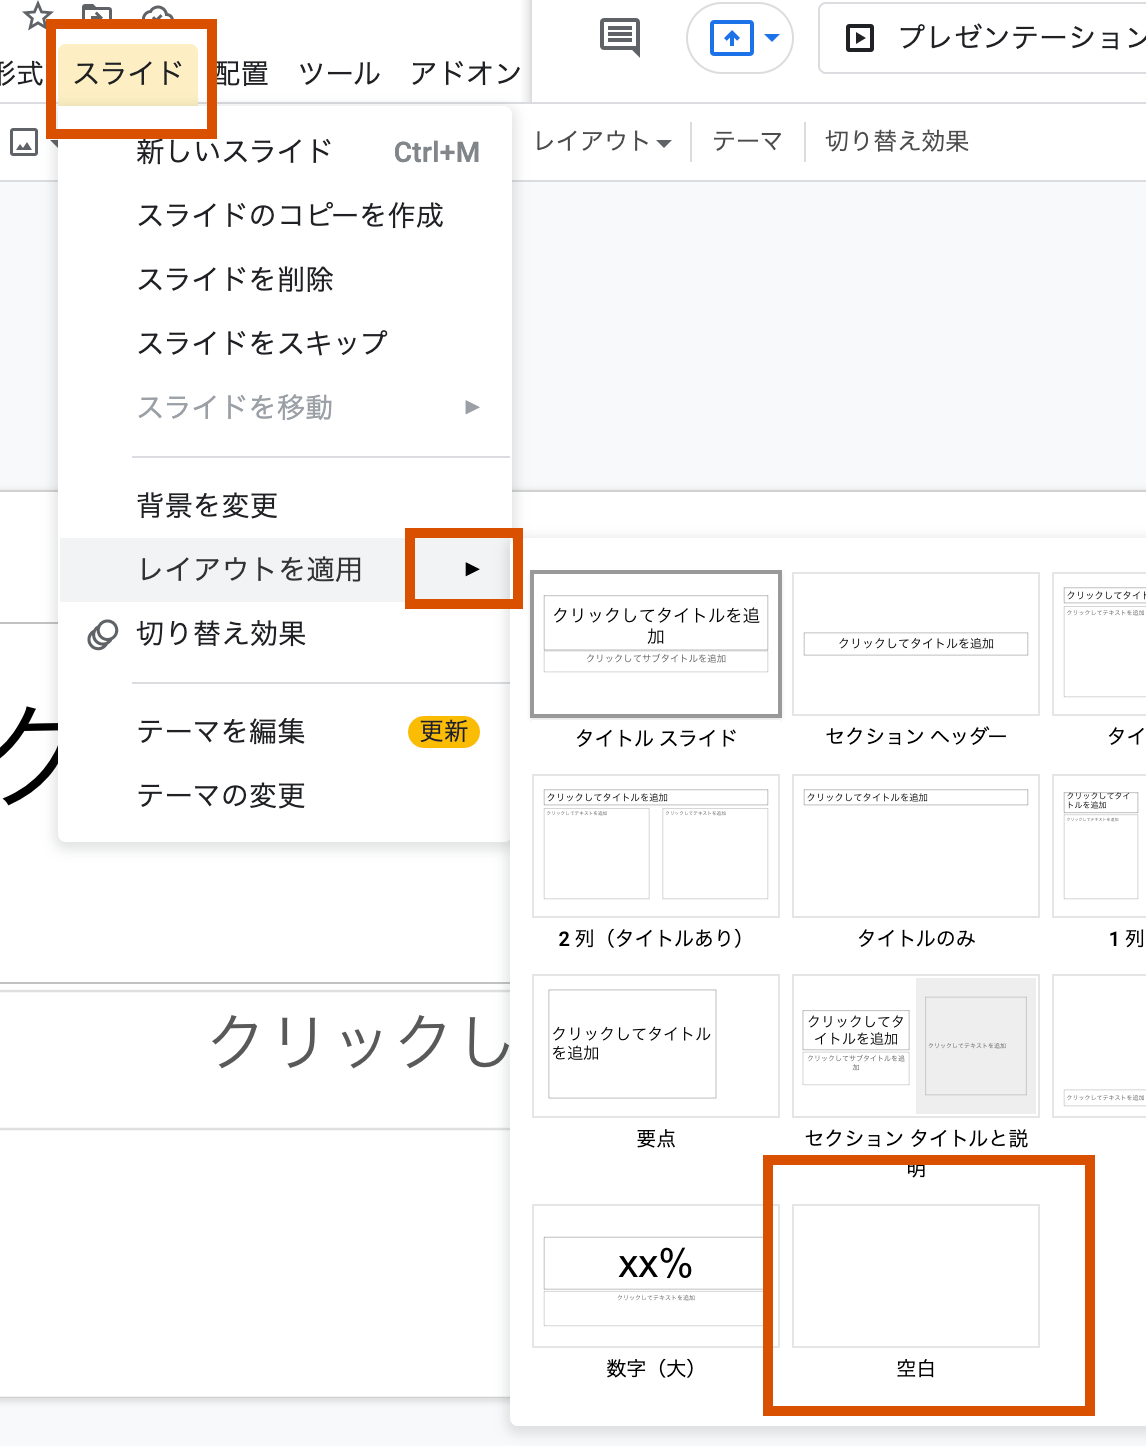Open the comments history icon

[620, 38]
